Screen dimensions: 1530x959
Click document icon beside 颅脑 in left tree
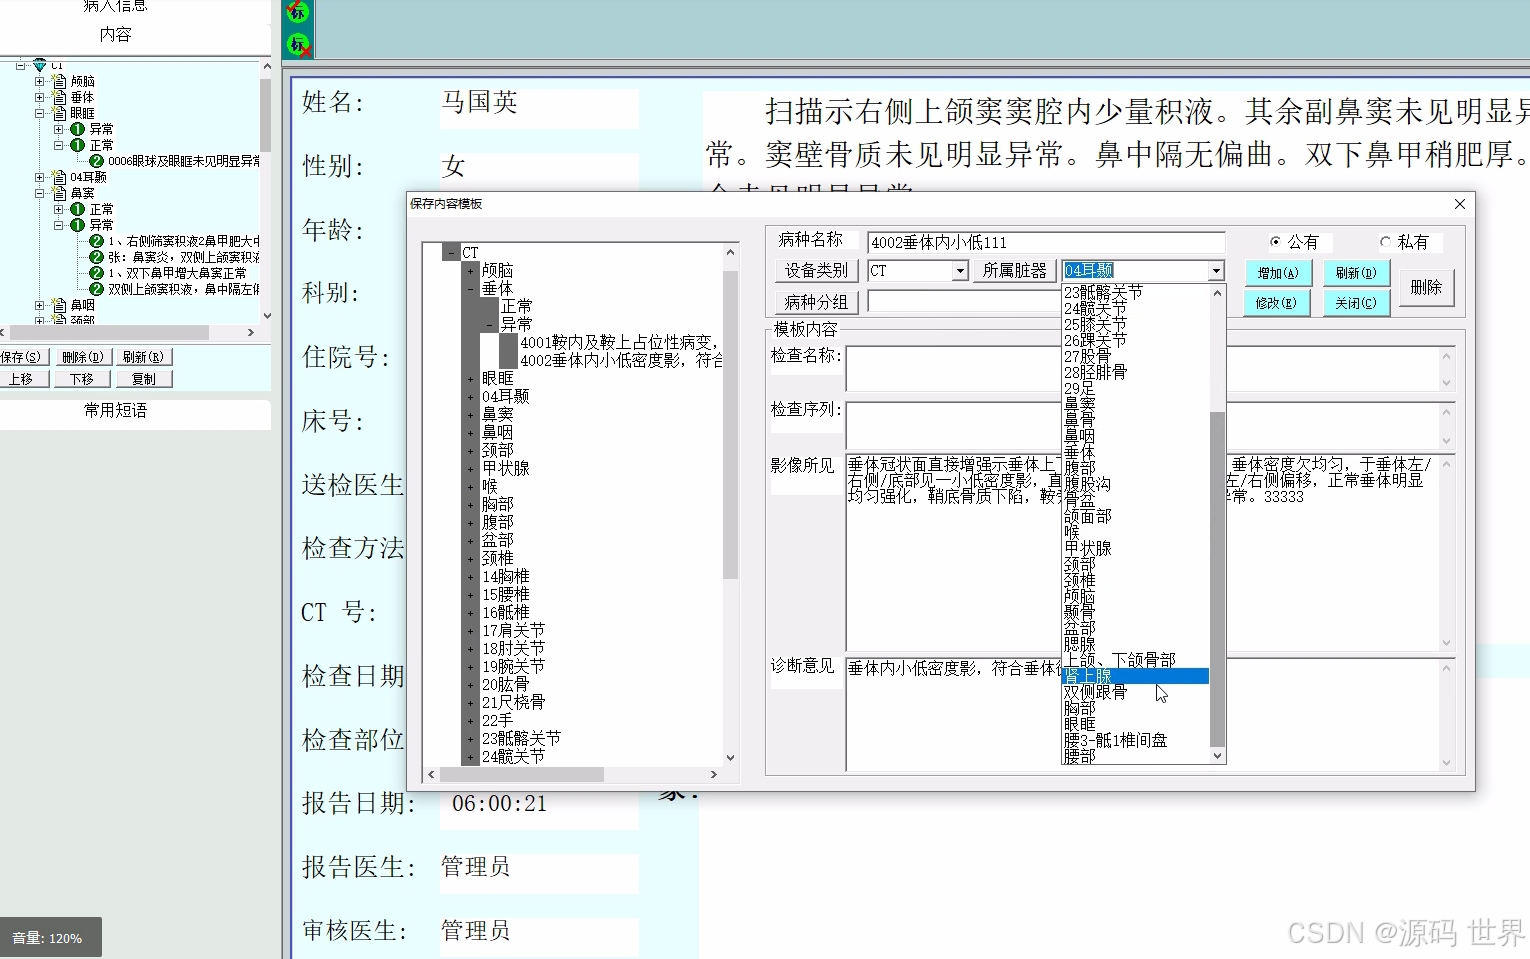pos(60,81)
